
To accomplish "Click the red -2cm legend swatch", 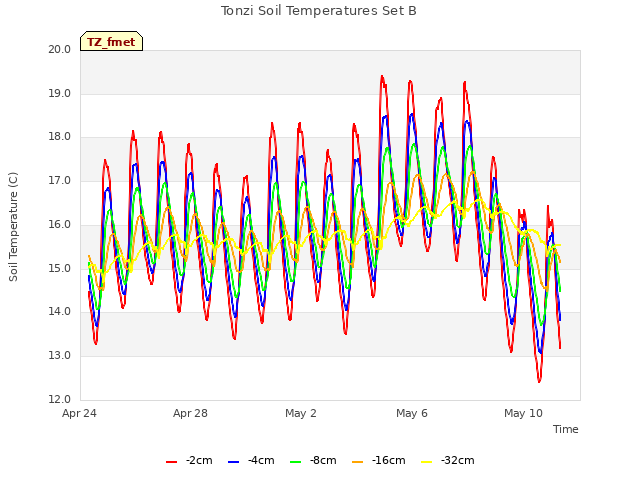I will pos(171,462).
